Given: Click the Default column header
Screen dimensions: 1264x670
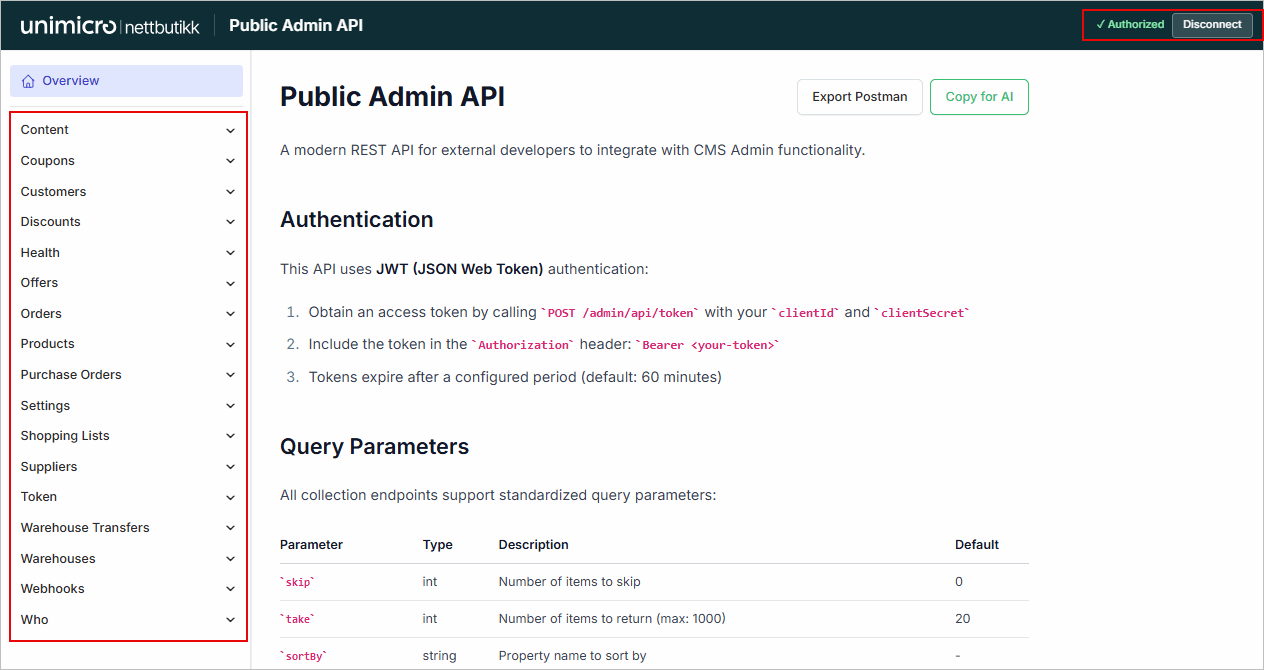Looking at the screenshot, I should [x=977, y=545].
